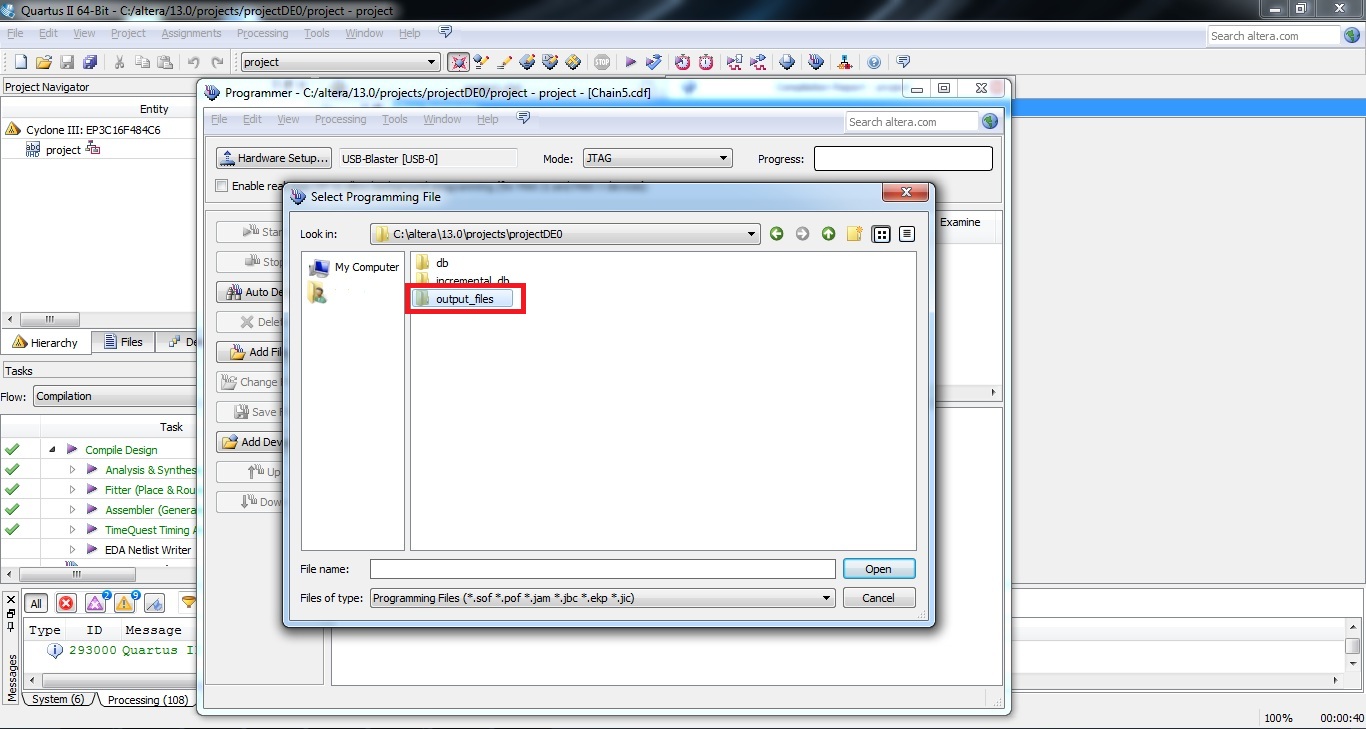1366x729 pixels.
Task: Click the funnel filter icon in Messages
Action: pyautogui.click(x=188, y=602)
